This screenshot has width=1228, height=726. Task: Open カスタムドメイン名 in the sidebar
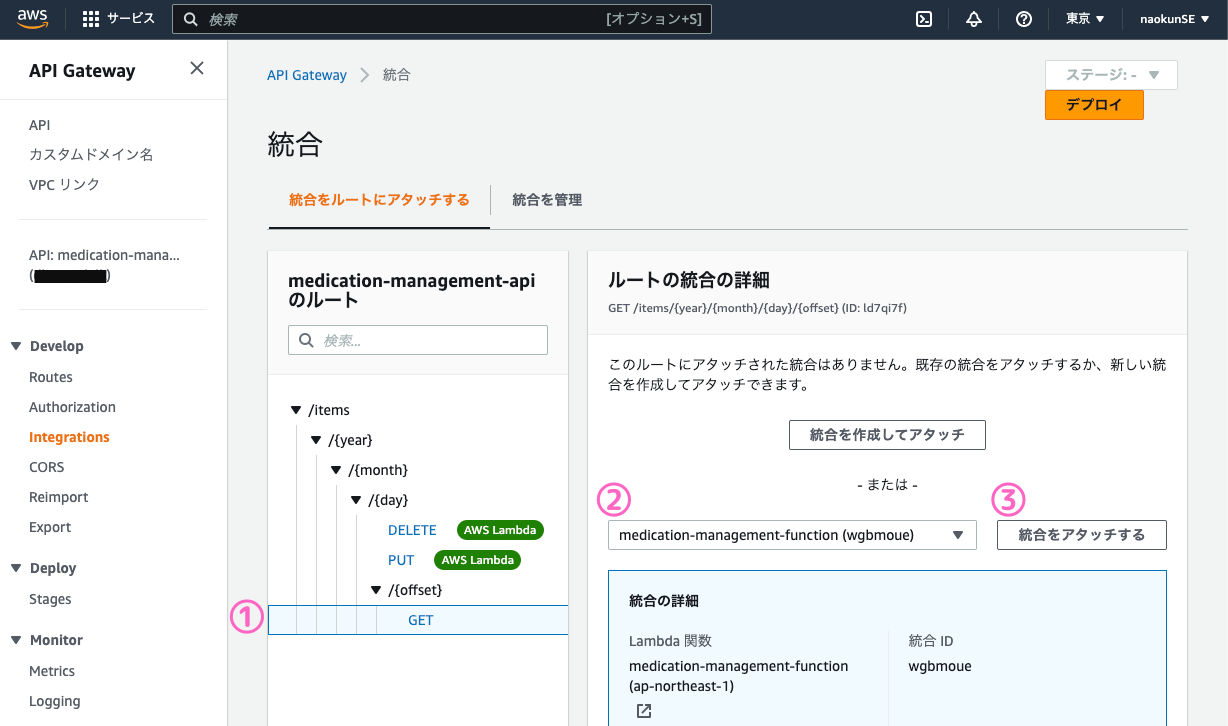(x=91, y=155)
